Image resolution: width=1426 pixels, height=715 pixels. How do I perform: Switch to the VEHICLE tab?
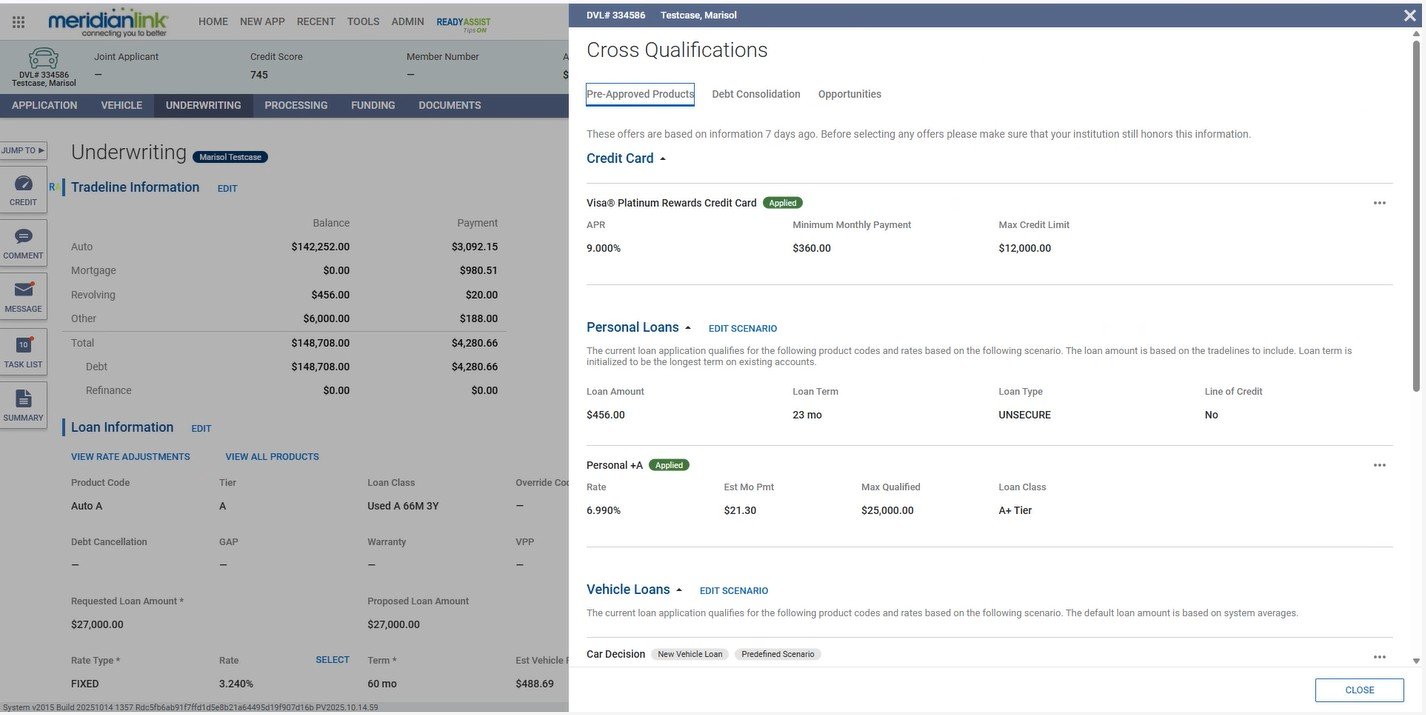[x=121, y=105]
